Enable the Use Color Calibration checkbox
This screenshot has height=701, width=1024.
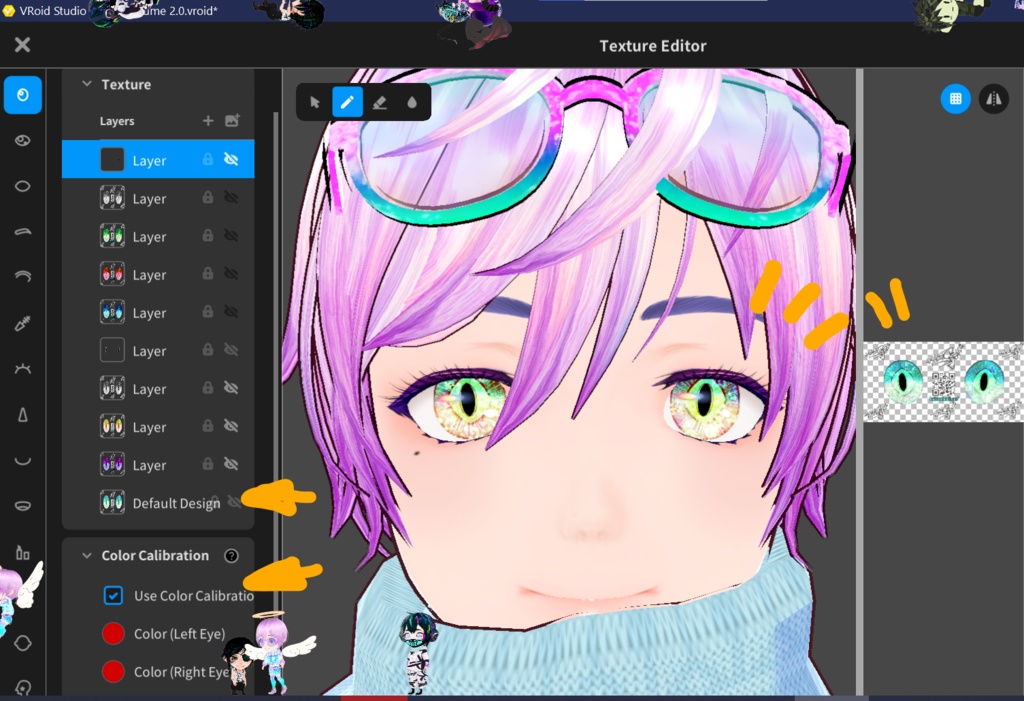click(x=114, y=595)
